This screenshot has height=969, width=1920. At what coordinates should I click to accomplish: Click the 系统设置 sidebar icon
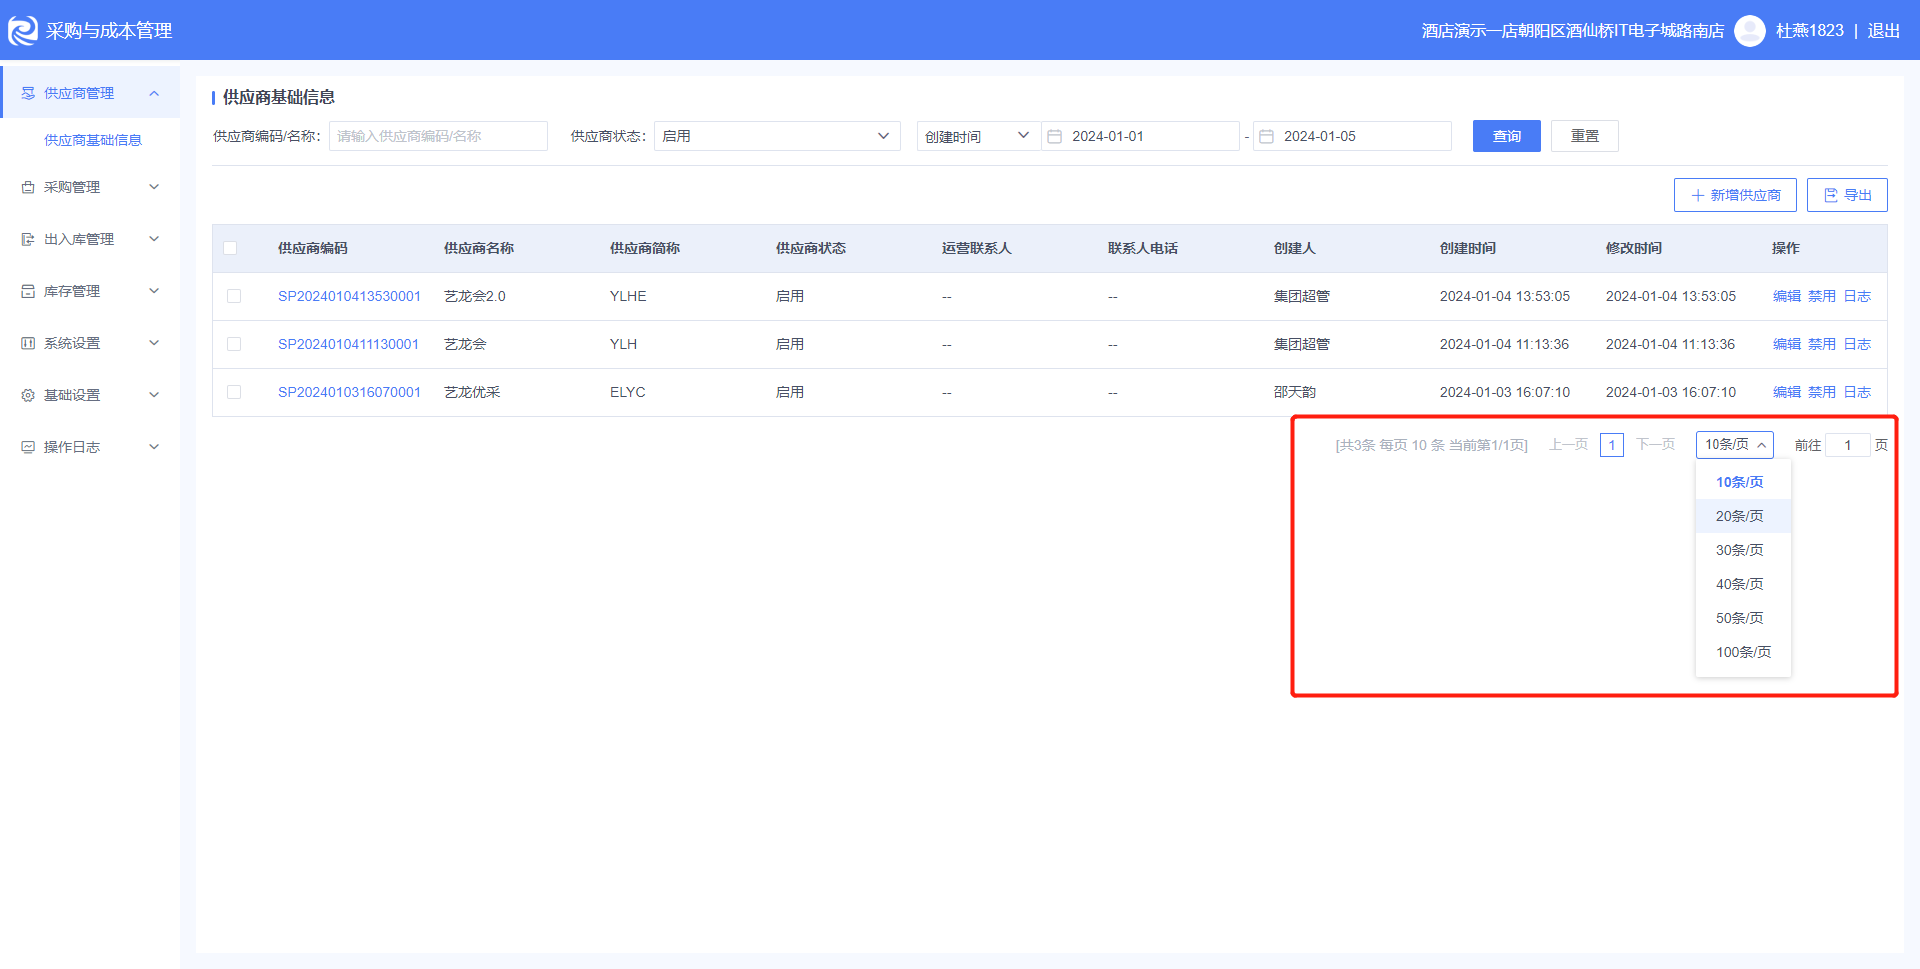click(28, 343)
